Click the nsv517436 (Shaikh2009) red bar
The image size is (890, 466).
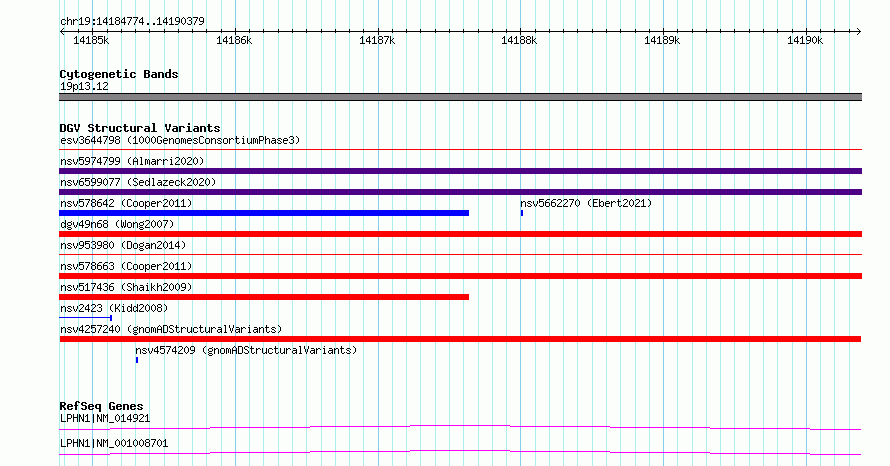coord(264,297)
